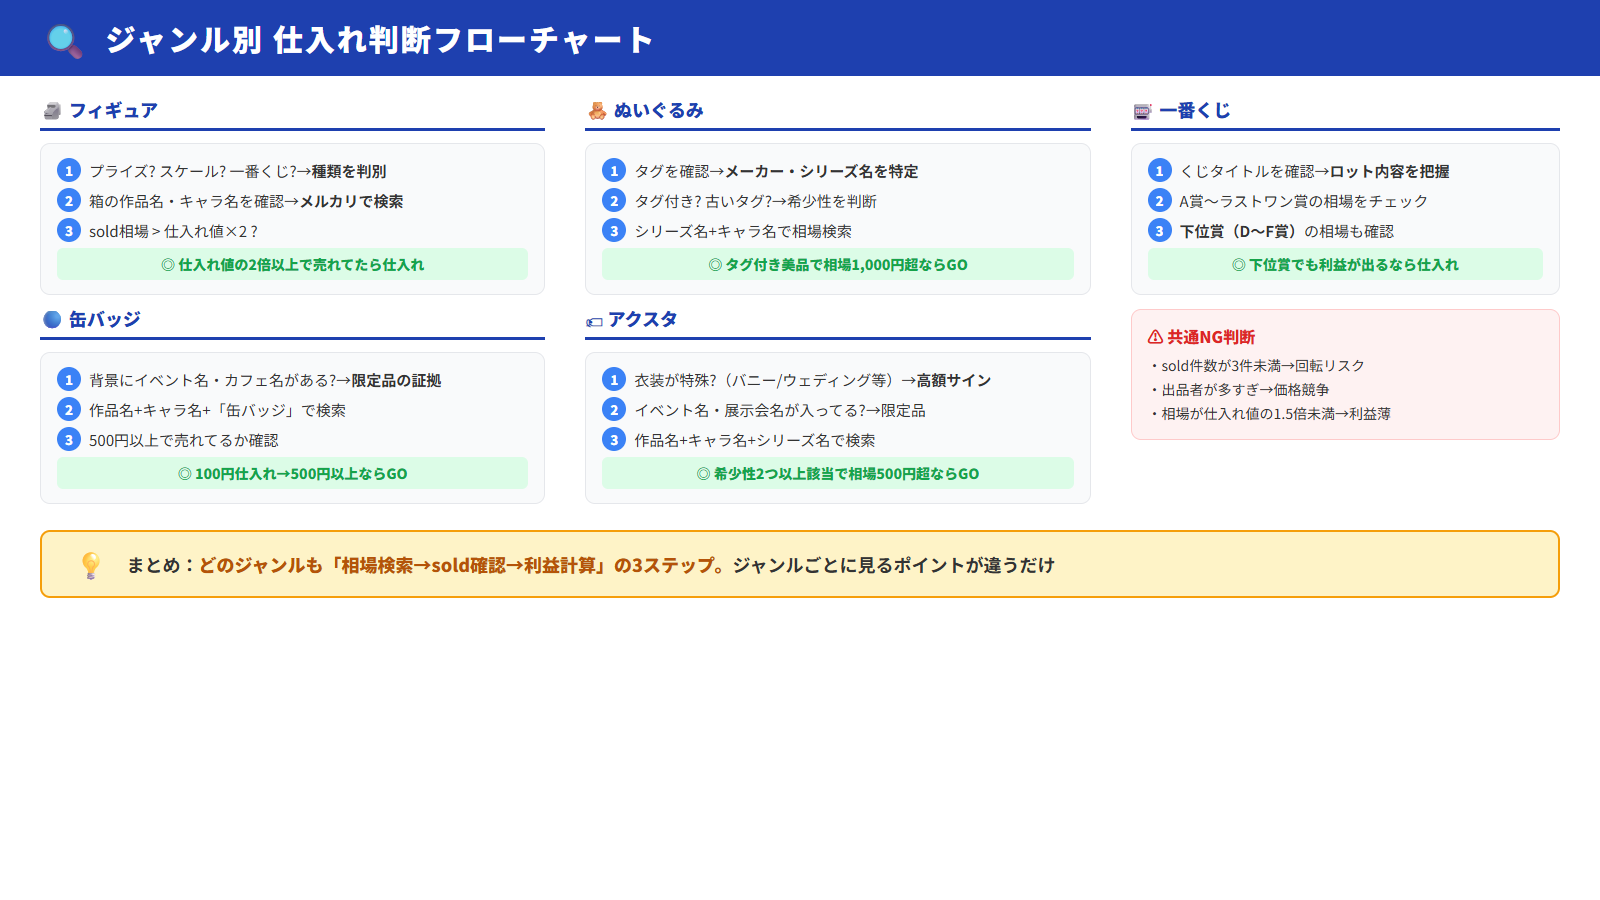Viewport: 1600px width, 900px height.
Task: Switch to the 一番くじ section
Action: coord(1196,110)
